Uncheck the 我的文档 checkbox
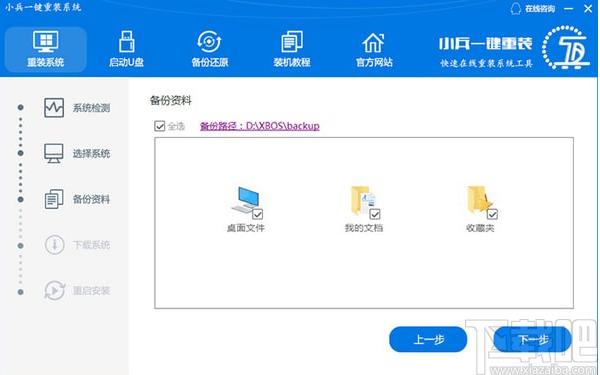This screenshot has width=600, height=375. pyautogui.click(x=375, y=214)
